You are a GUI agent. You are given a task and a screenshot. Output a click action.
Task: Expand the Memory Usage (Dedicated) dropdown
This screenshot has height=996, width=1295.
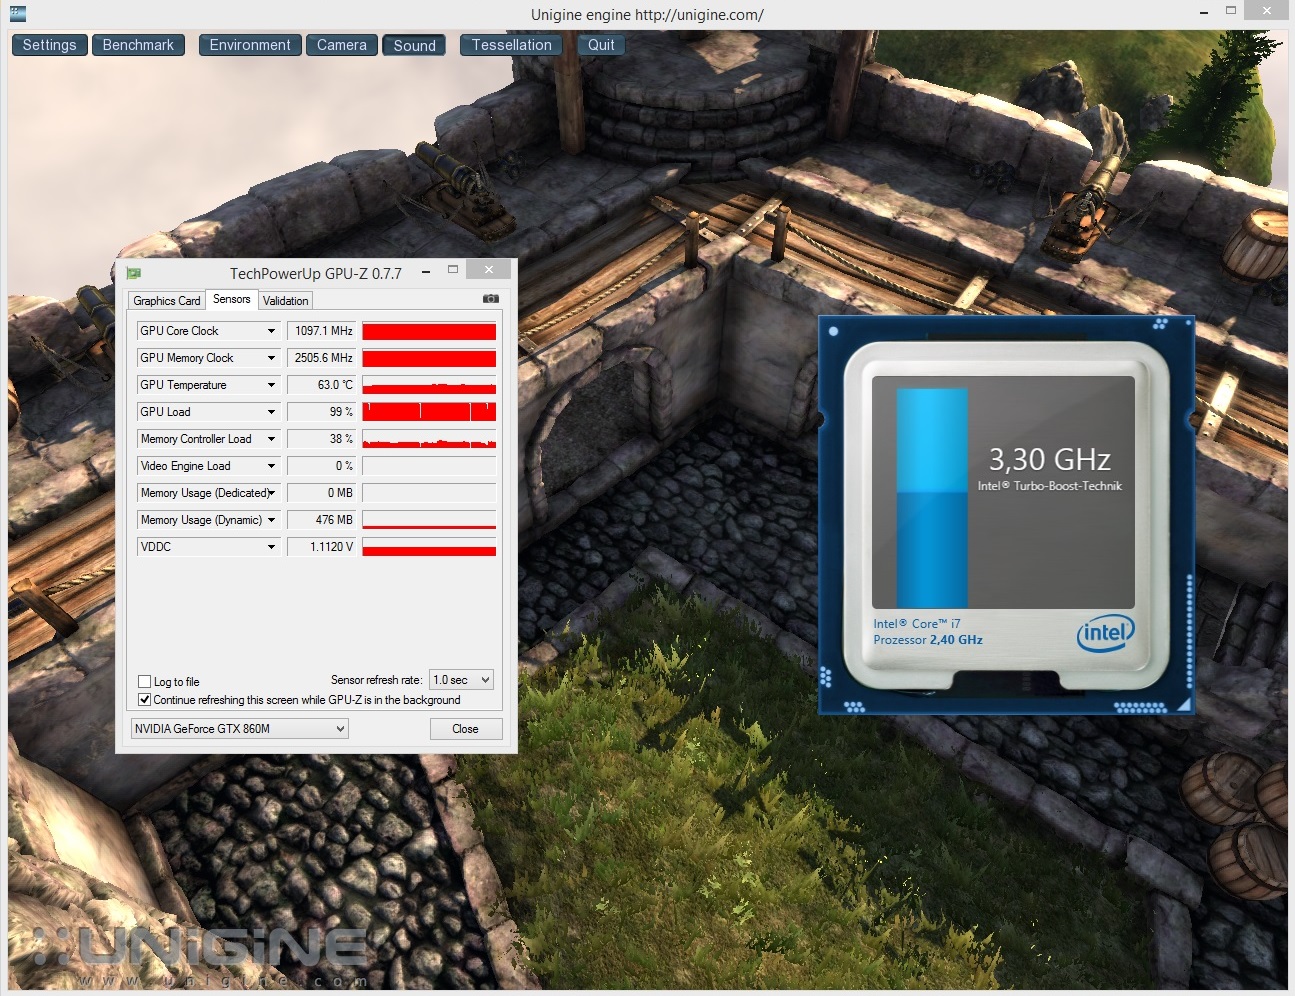(x=271, y=493)
